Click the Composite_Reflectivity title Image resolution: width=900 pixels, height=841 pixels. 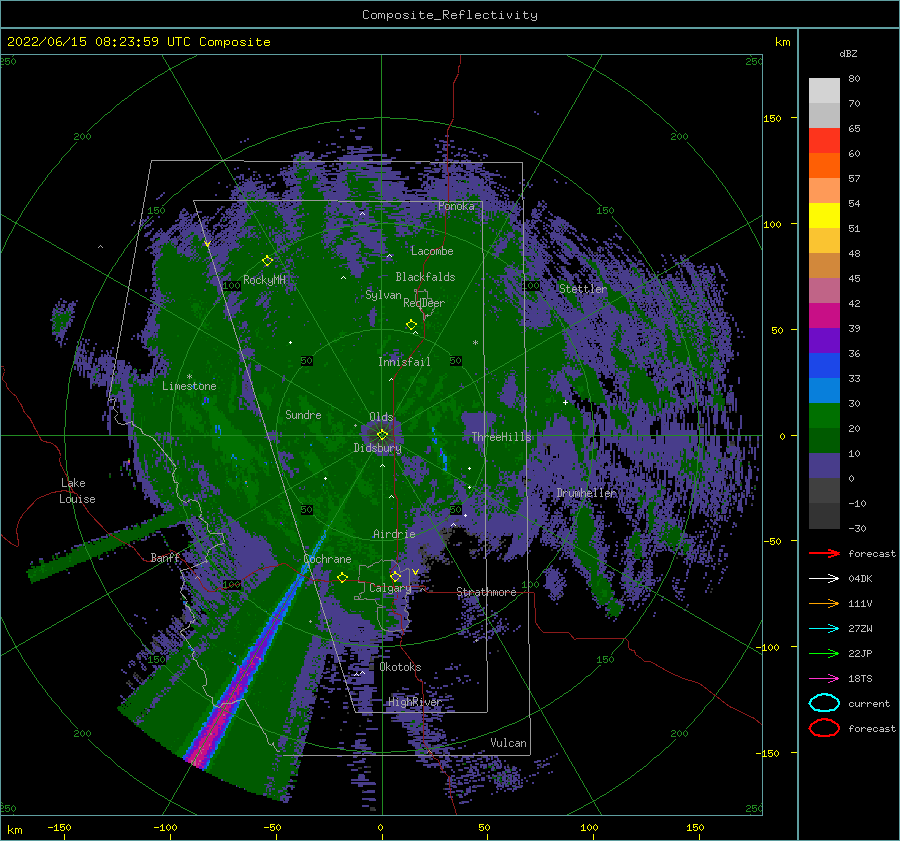[x=450, y=15]
